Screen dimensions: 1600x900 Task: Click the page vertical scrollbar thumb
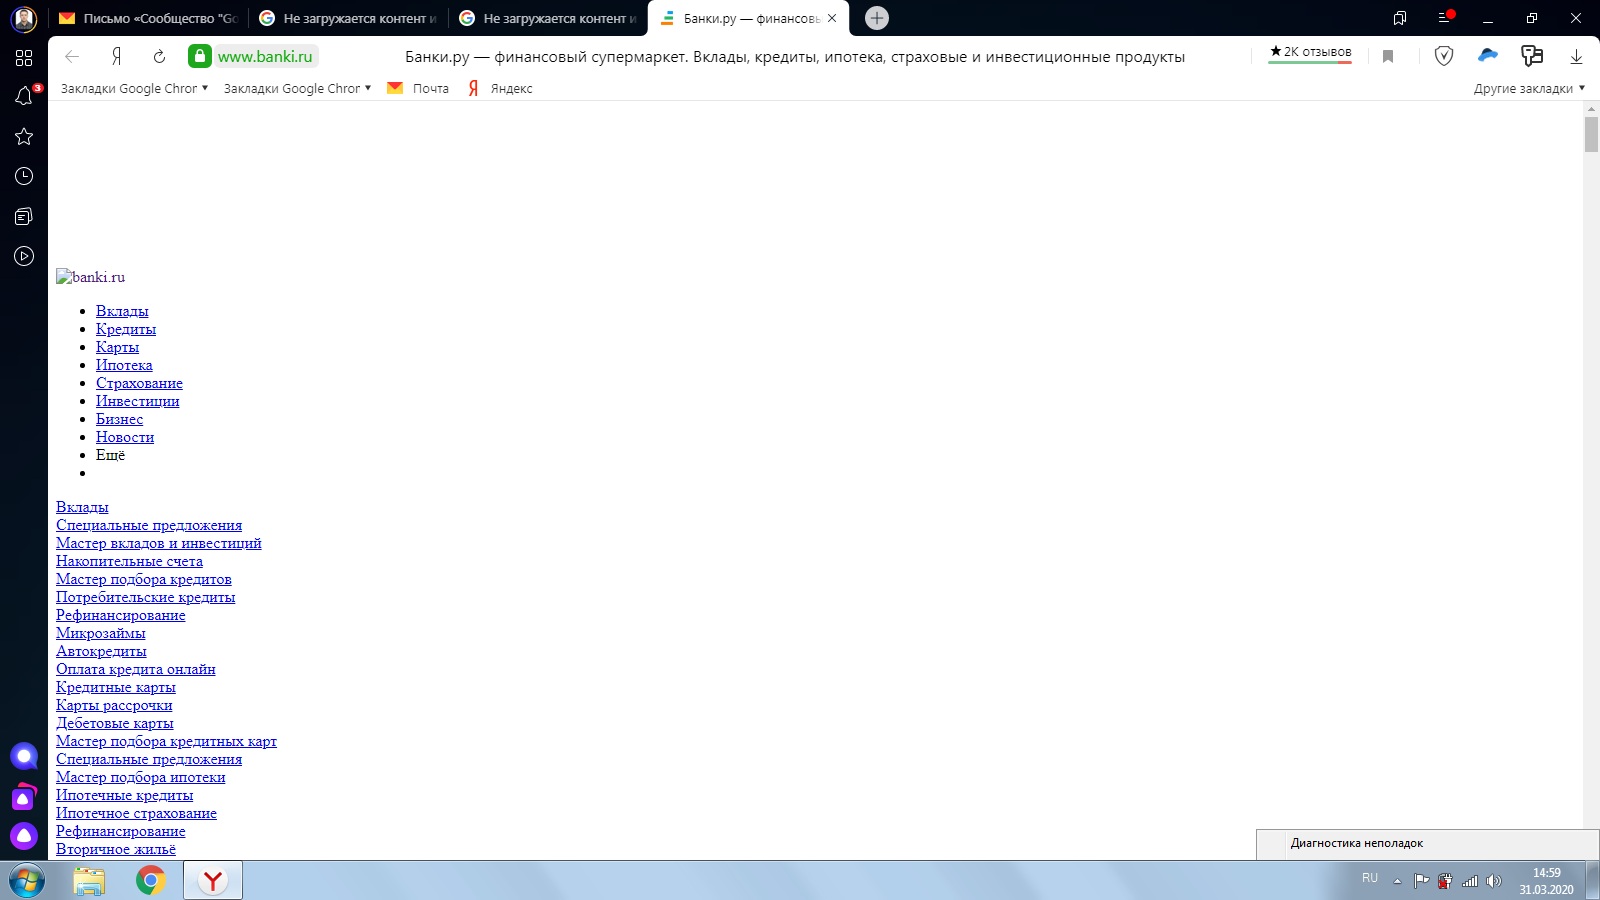point(1591,134)
